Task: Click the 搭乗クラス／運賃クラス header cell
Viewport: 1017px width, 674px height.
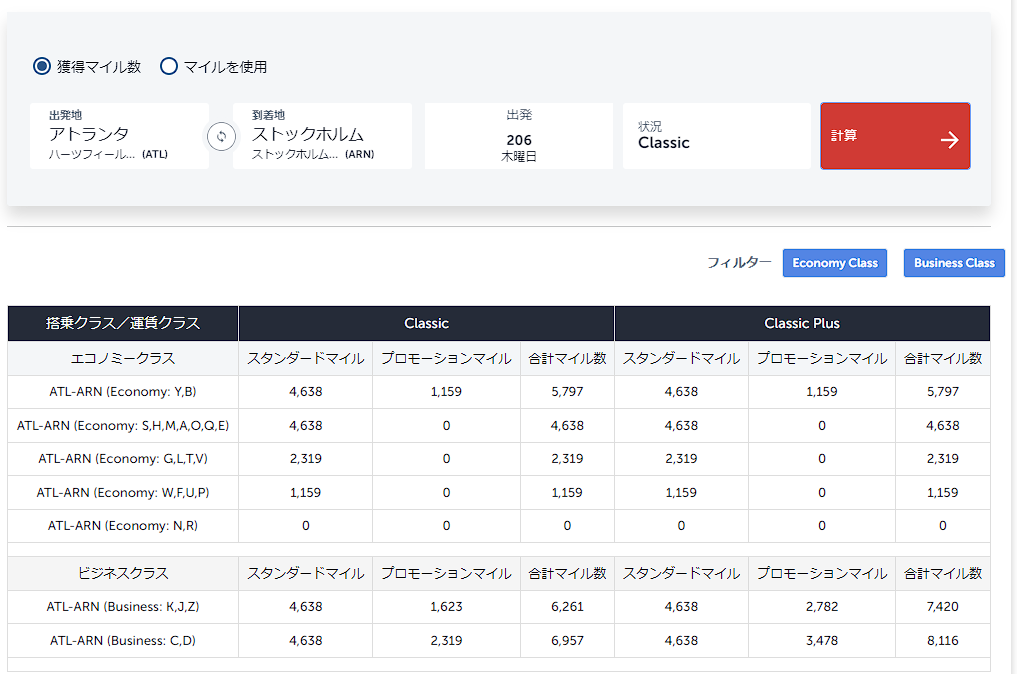Action: (123, 324)
